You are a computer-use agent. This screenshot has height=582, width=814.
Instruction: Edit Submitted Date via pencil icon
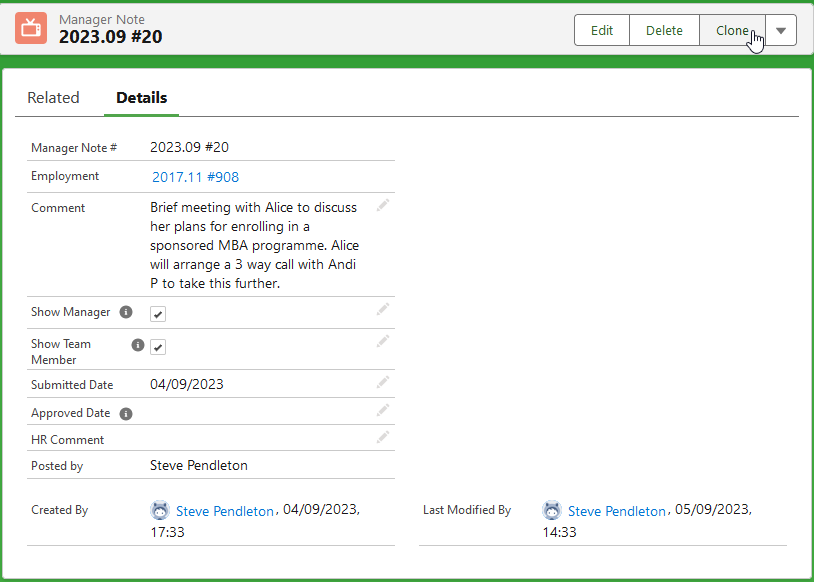coord(382,382)
